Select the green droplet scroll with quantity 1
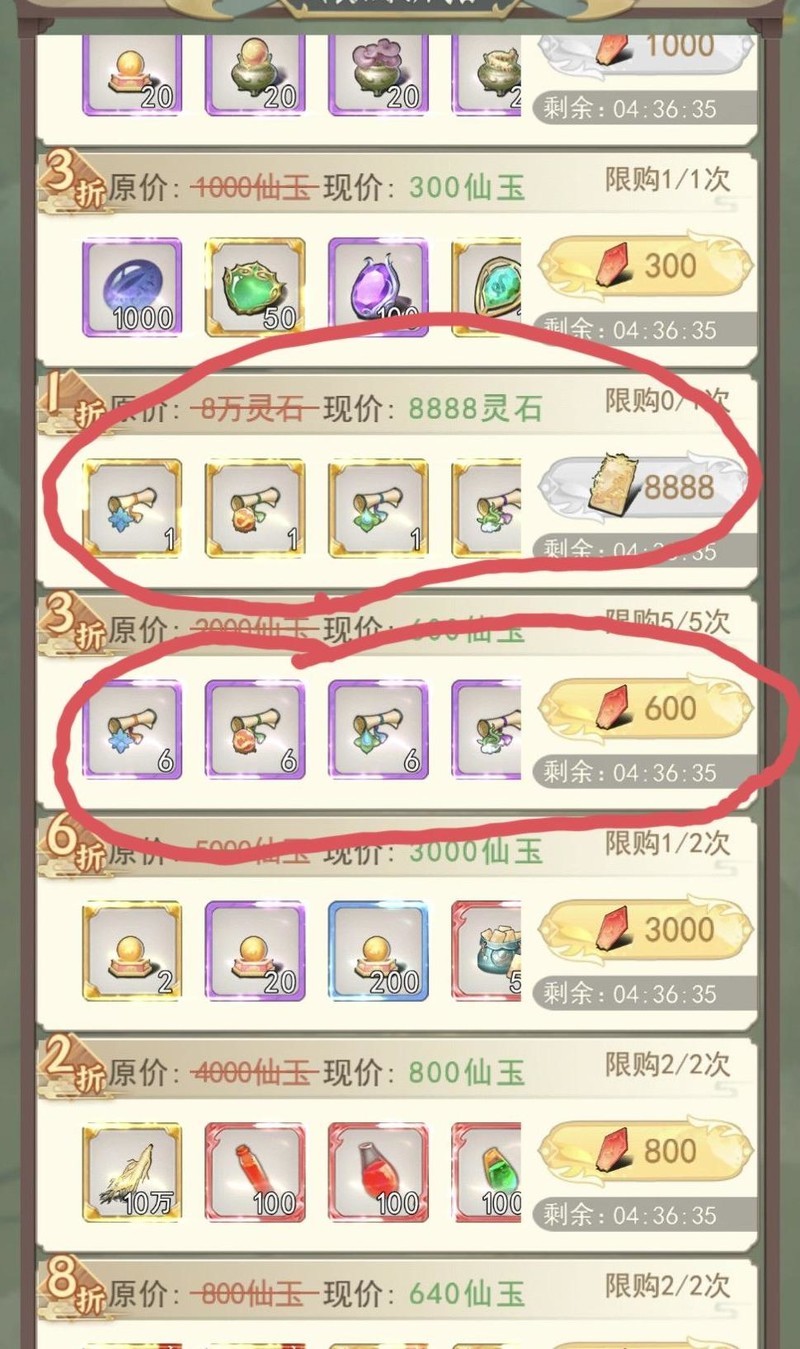 (378, 508)
